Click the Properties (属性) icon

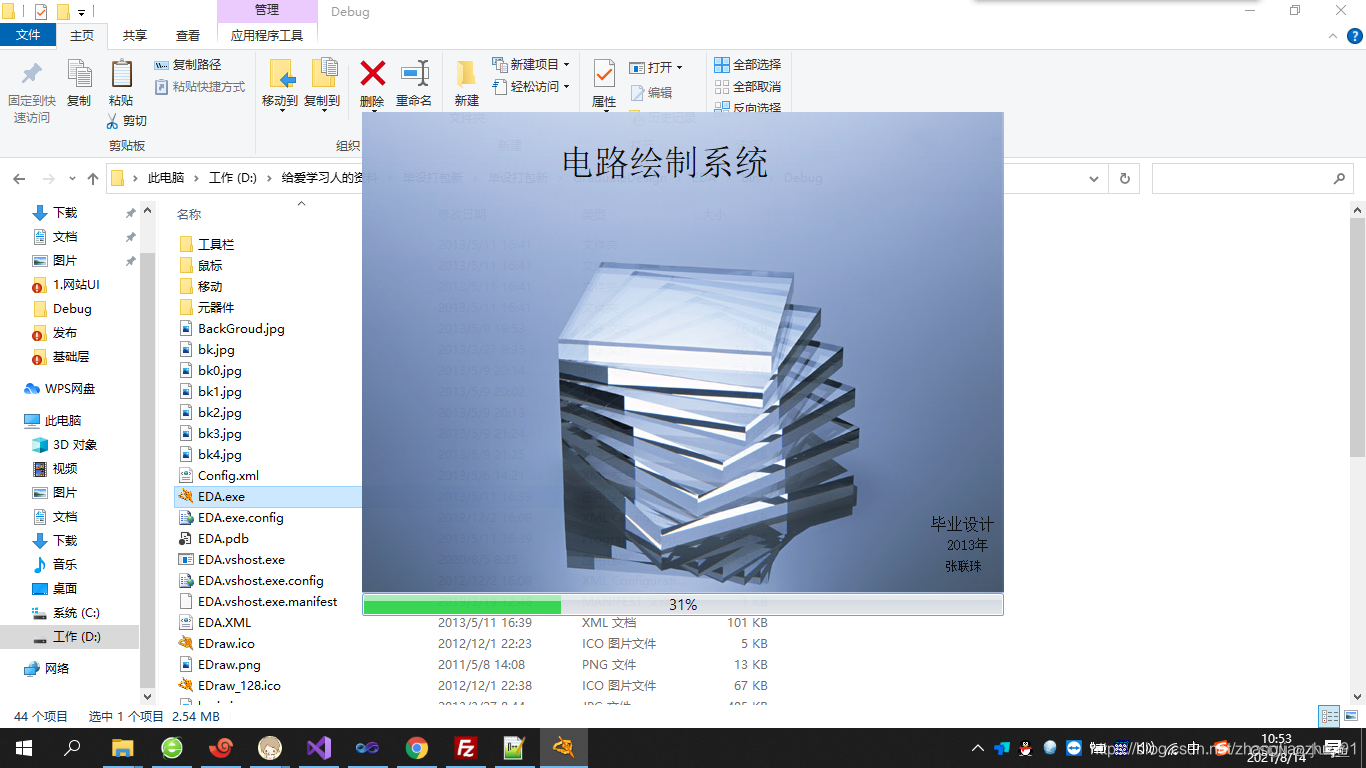pyautogui.click(x=604, y=73)
